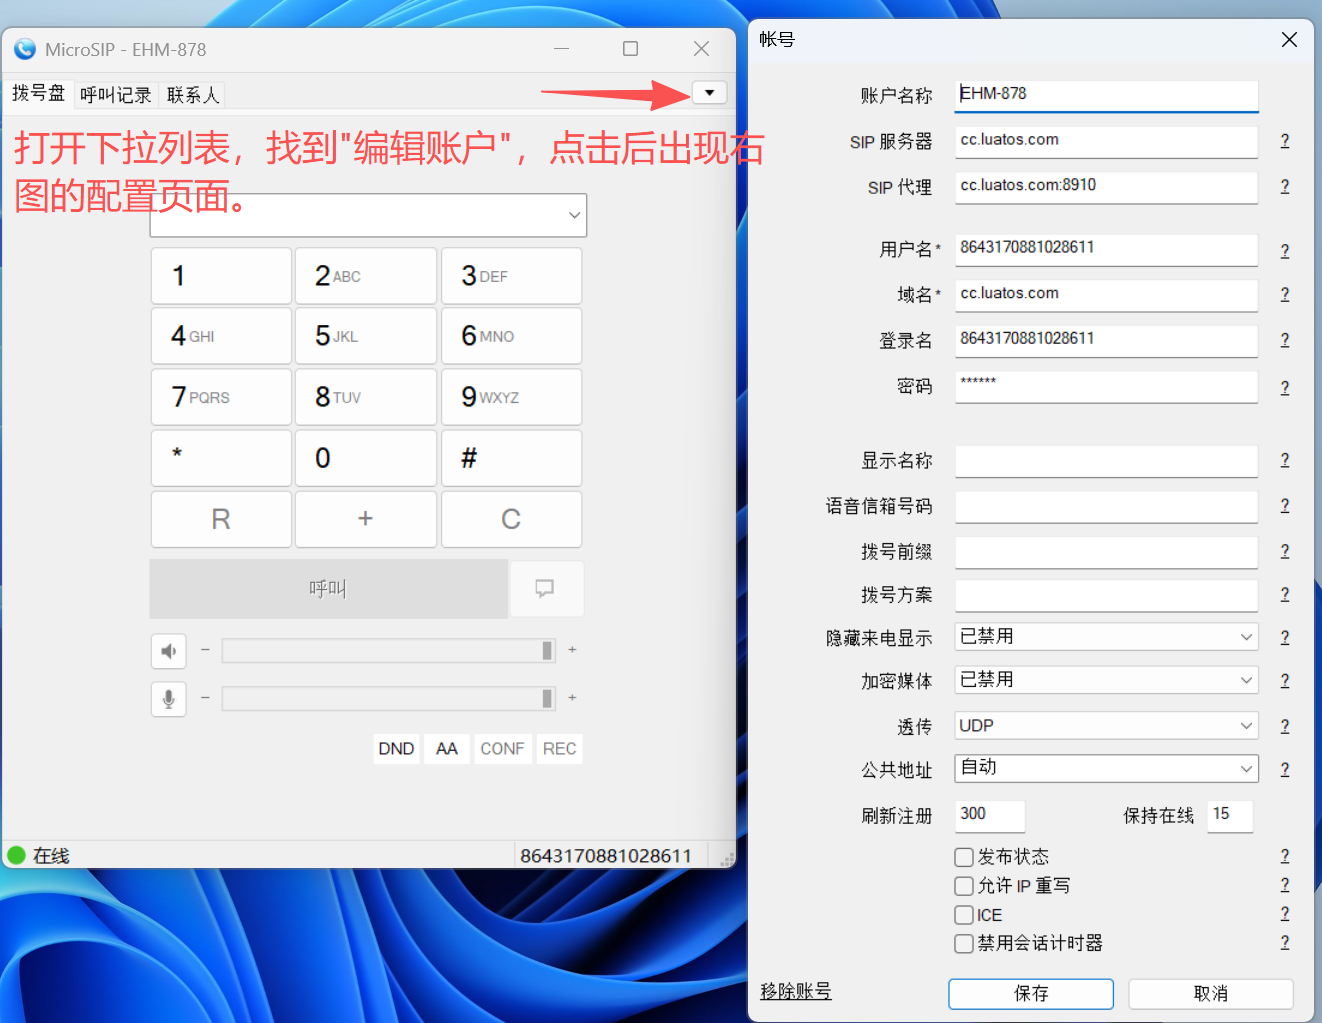Image resolution: width=1322 pixels, height=1023 pixels.
Task: Click the message chat icon next to call
Action: pos(545,588)
